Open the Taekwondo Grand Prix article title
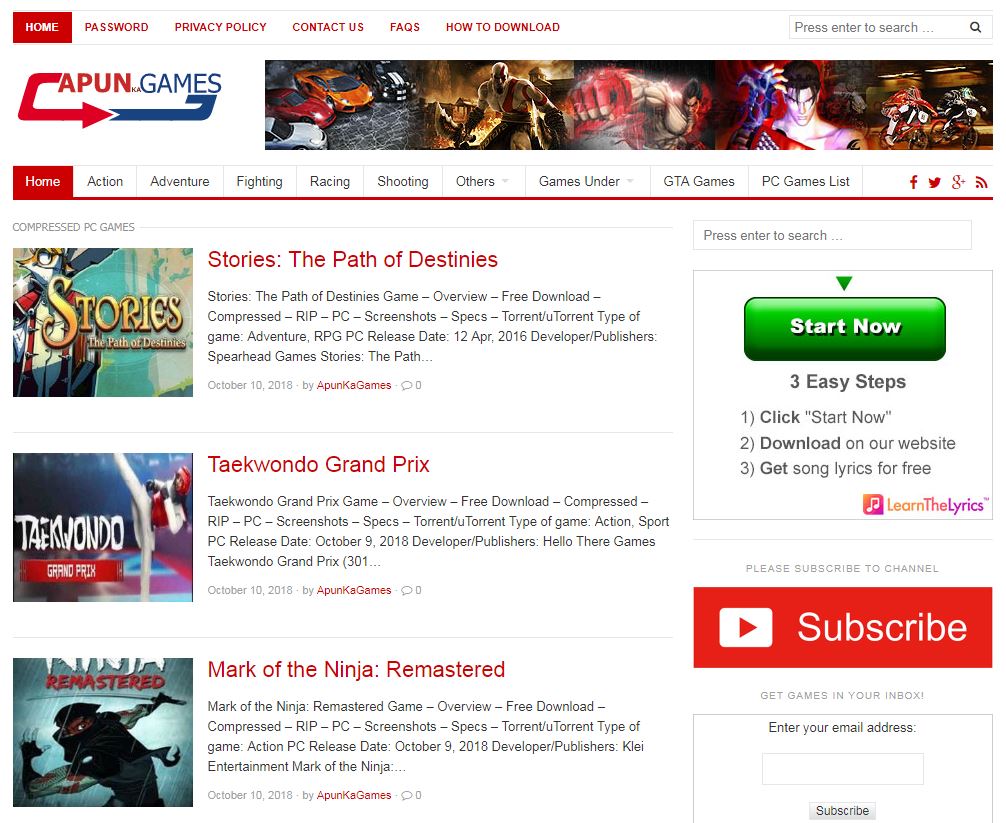The image size is (1006, 823). (x=318, y=464)
